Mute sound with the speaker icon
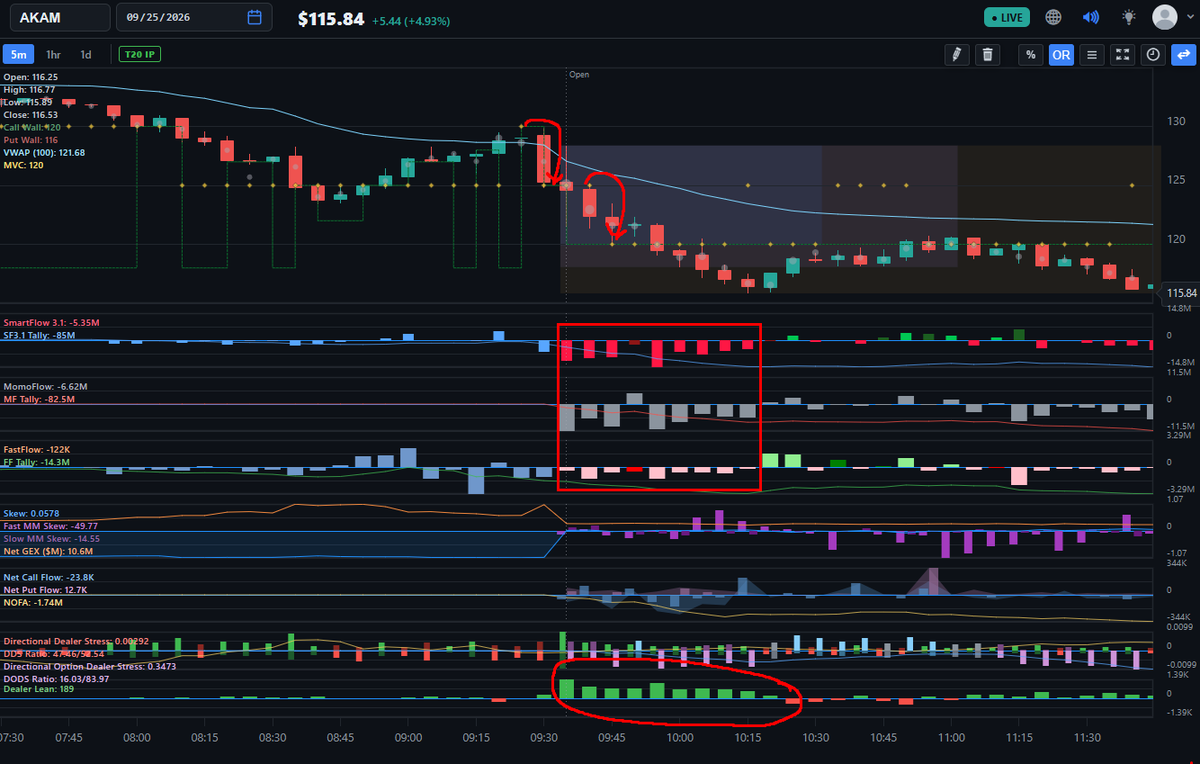The height and width of the screenshot is (764, 1200). click(1091, 17)
